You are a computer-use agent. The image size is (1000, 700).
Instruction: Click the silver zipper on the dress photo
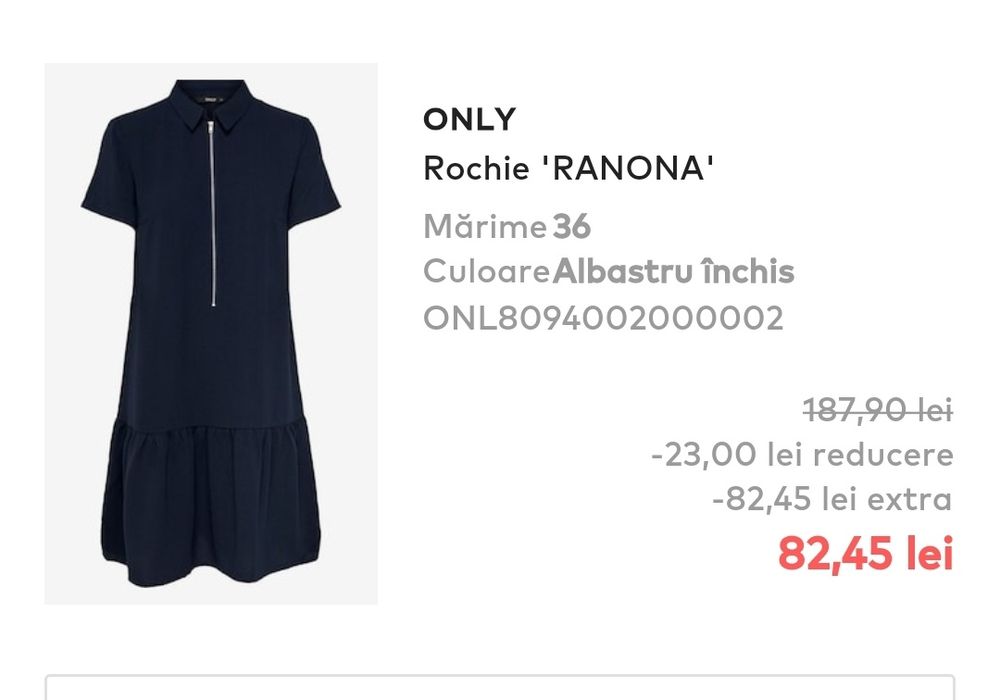pyautogui.click(x=212, y=214)
